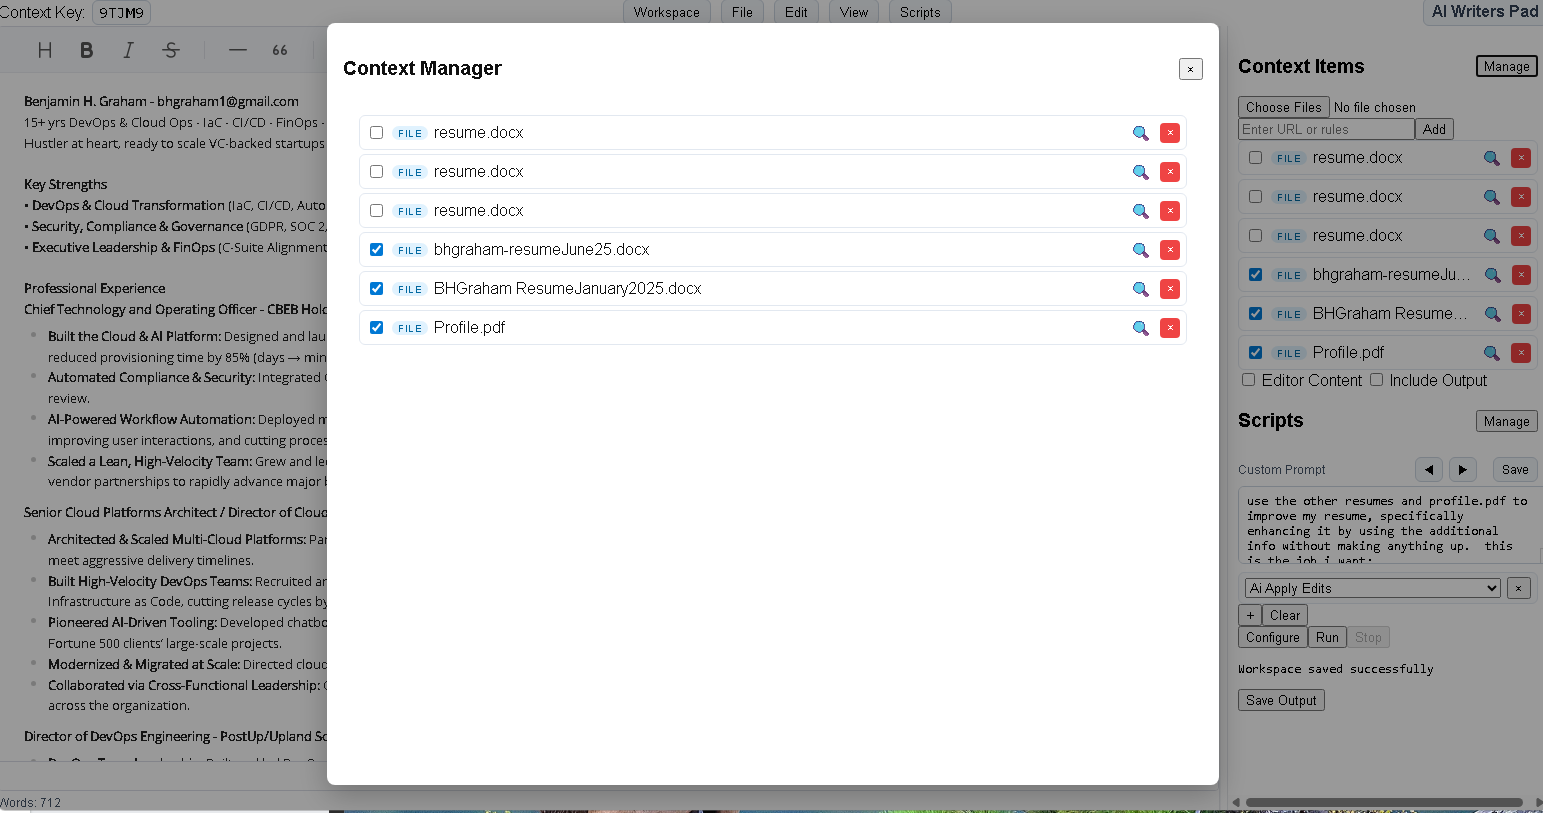Viewport: 1543px width, 813px height.
Task: Check first resume.docx in Context Manager
Action: click(376, 132)
